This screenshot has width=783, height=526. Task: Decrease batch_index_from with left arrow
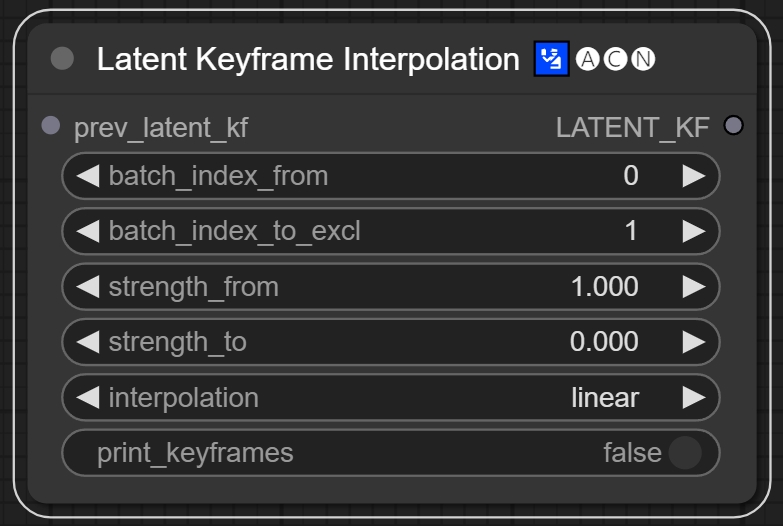(x=88, y=176)
